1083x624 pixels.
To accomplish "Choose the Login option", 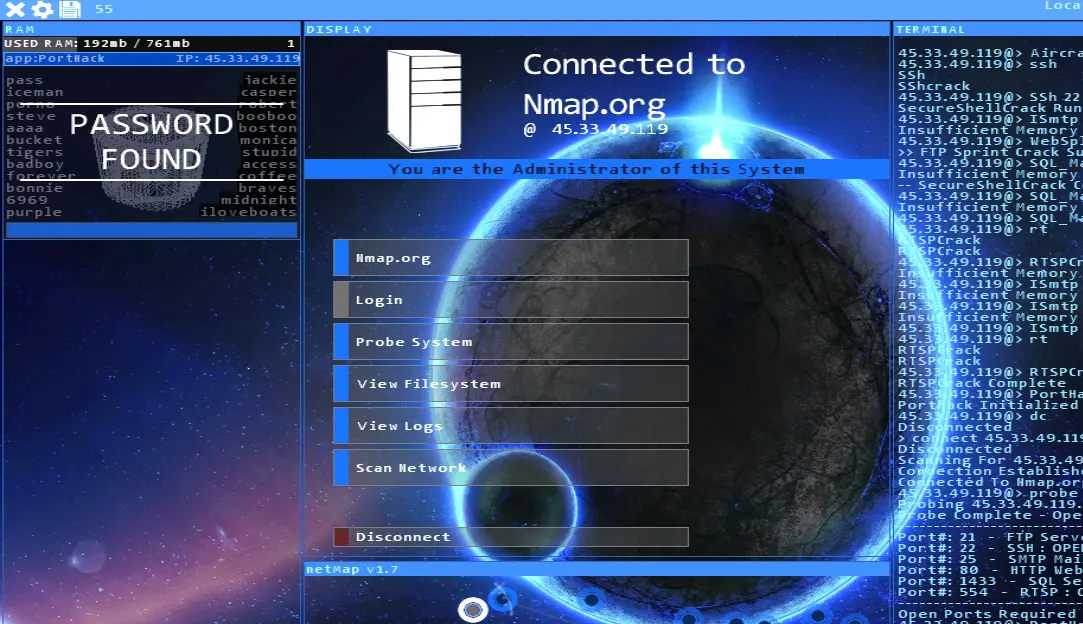I will [511, 300].
